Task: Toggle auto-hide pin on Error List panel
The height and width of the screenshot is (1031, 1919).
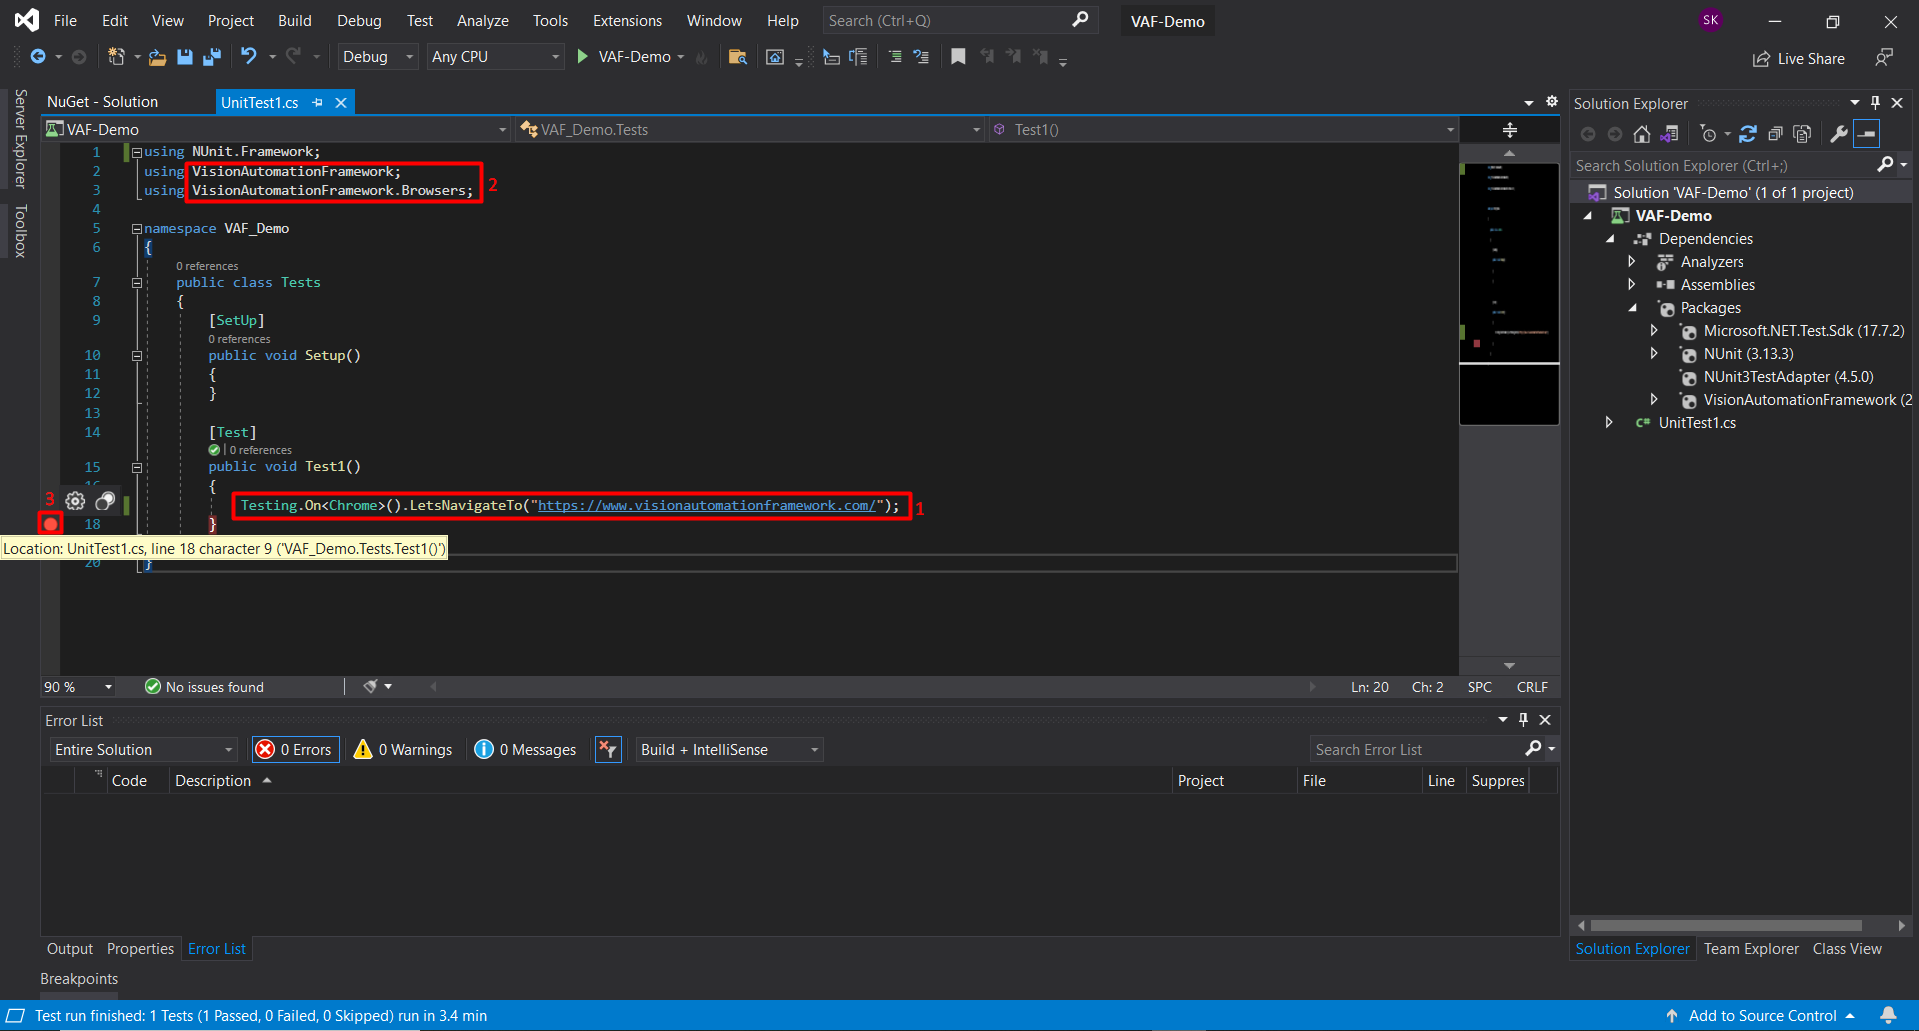Action: (x=1523, y=720)
